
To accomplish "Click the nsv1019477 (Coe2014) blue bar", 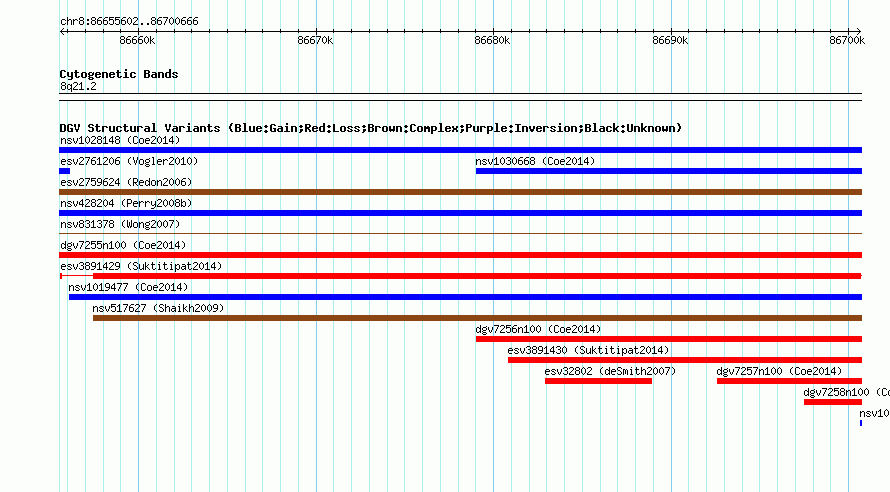I will click(x=465, y=297).
